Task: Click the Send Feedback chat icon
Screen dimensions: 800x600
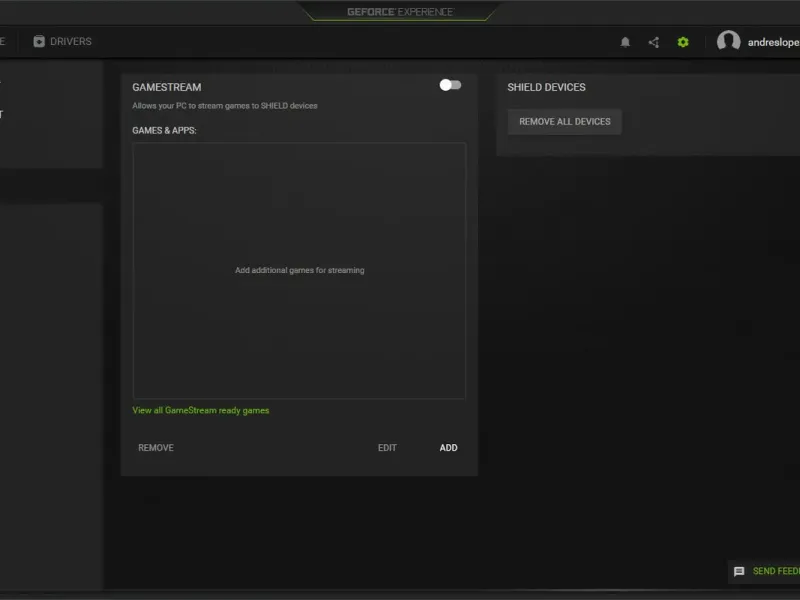Action: [x=739, y=571]
